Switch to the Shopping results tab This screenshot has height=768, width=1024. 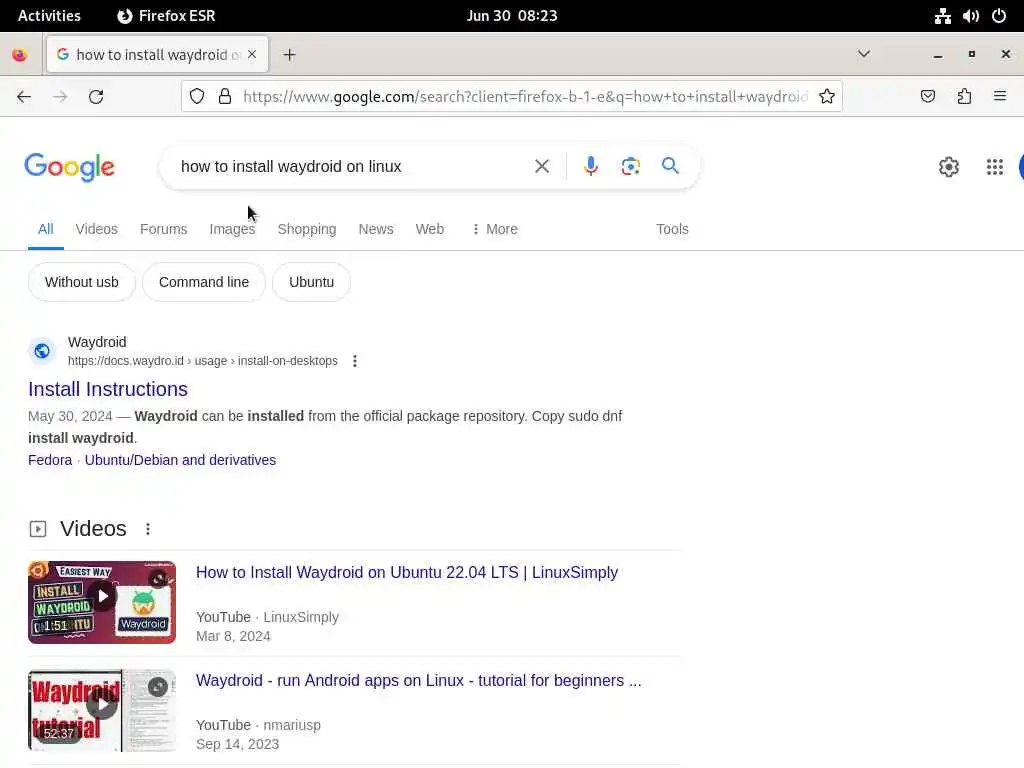click(307, 229)
